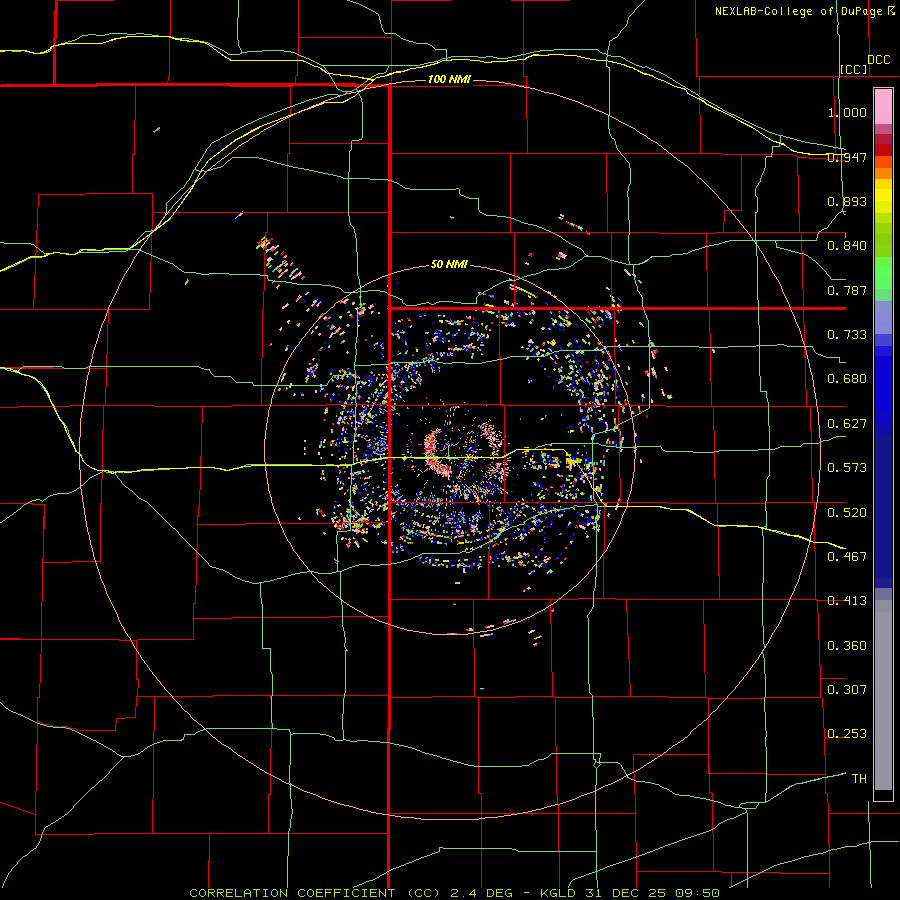Screen dimensions: 900x900
Task: Click the gray segment of the color bar
Action: click(883, 695)
